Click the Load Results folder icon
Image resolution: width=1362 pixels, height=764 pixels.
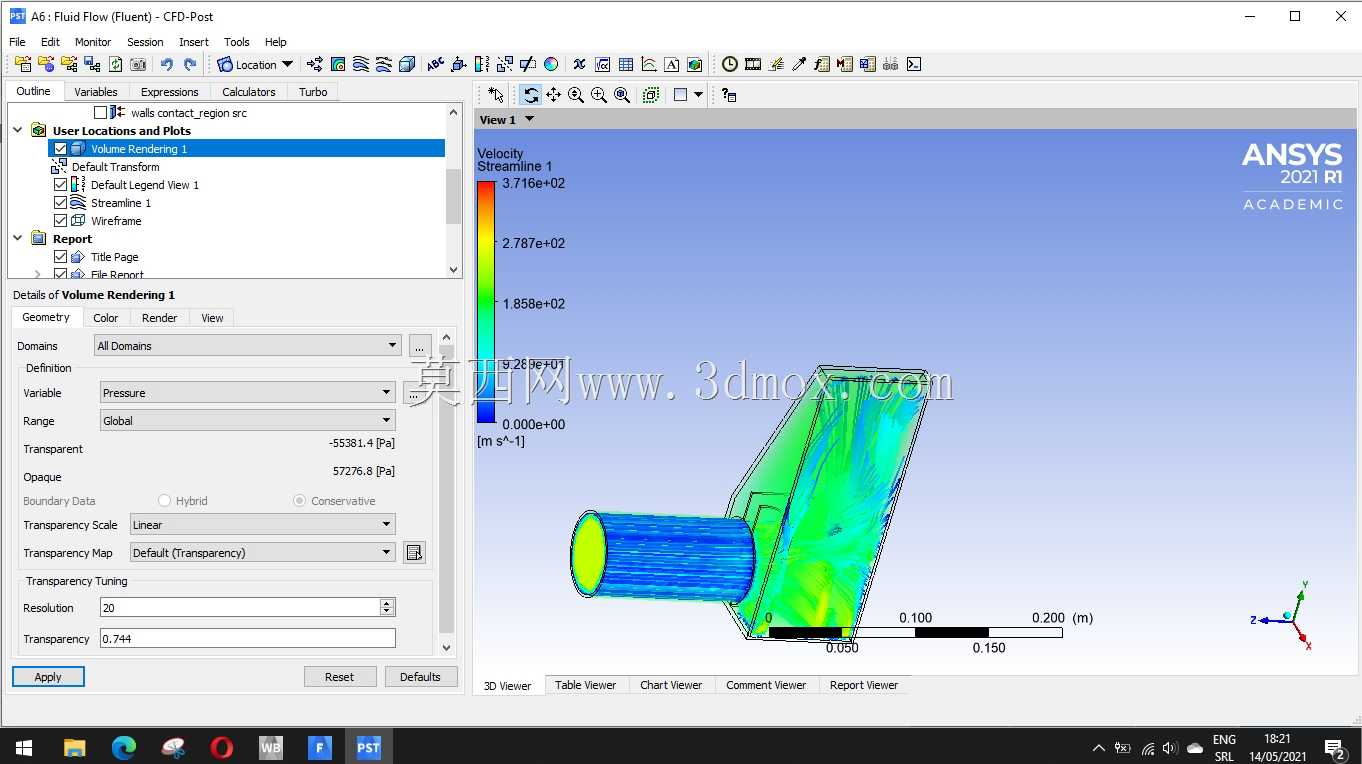(x=23, y=64)
